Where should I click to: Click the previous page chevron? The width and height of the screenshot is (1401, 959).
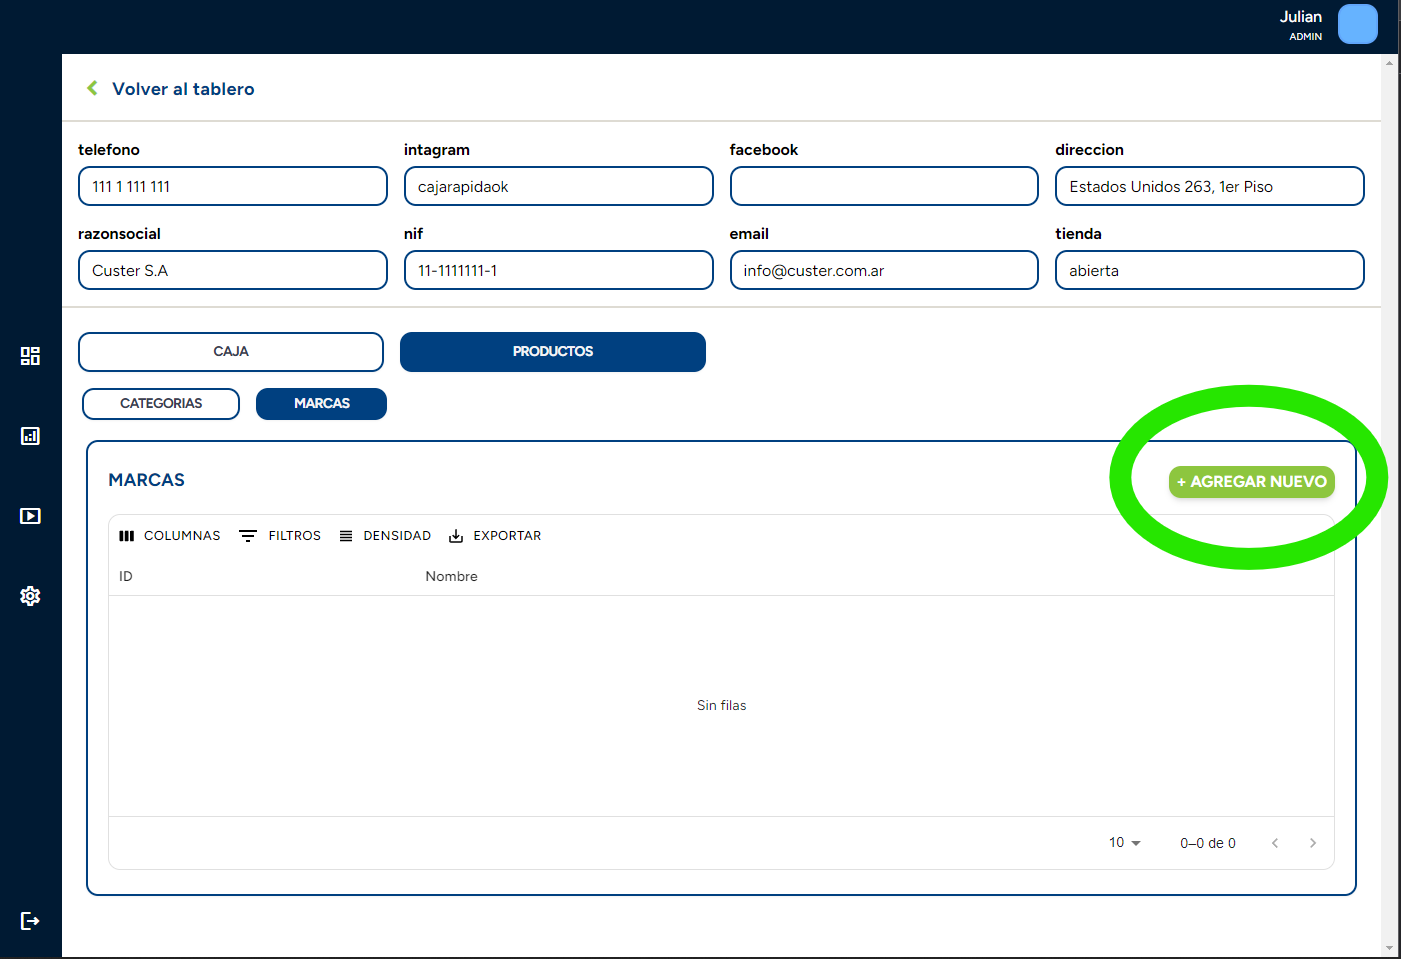1275,842
